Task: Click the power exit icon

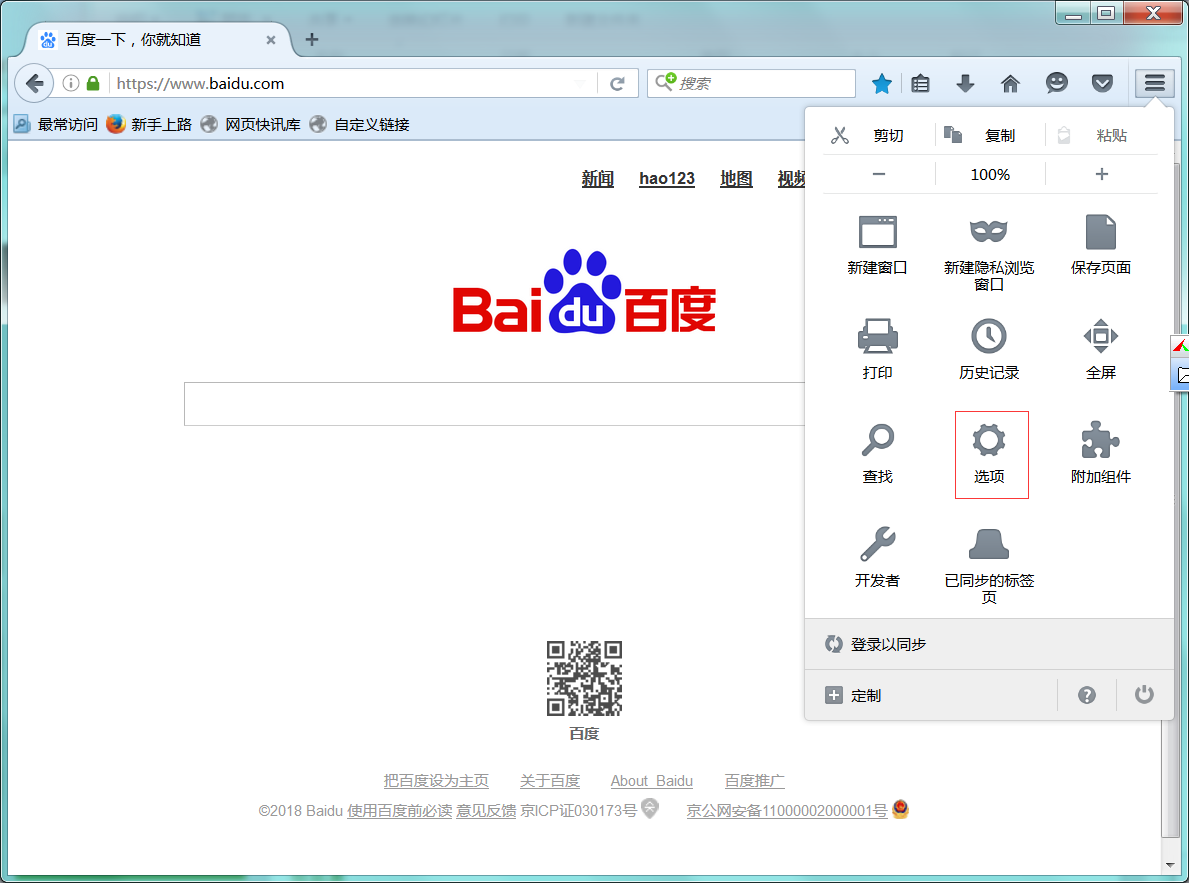Action: 1144,694
